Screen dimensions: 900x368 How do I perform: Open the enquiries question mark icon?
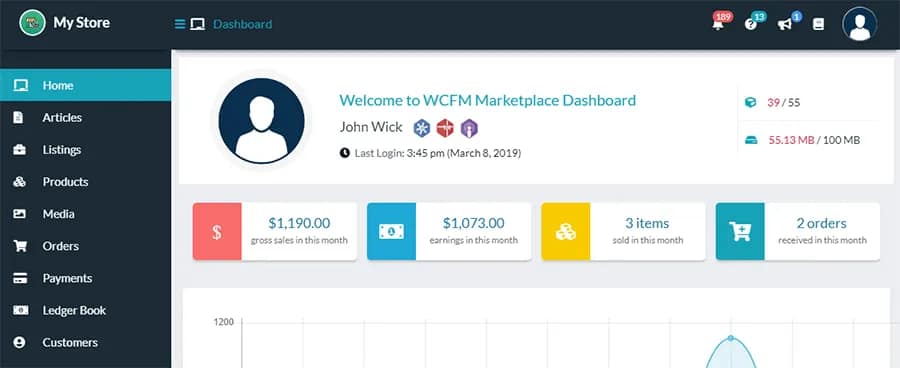[751, 25]
